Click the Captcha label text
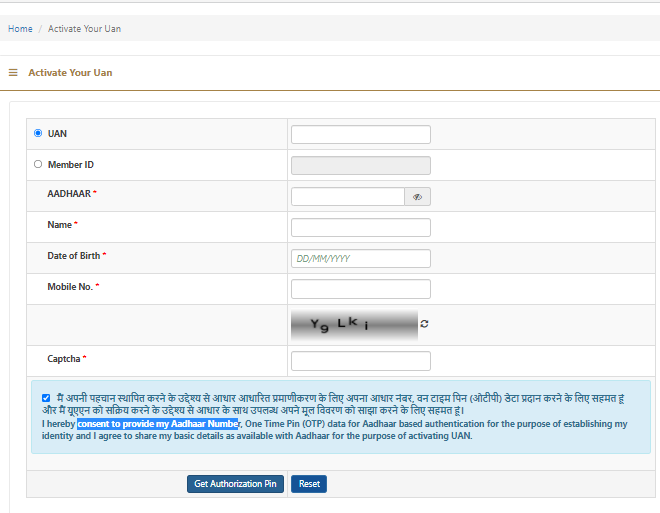This screenshot has height=513, width=660. point(64,359)
